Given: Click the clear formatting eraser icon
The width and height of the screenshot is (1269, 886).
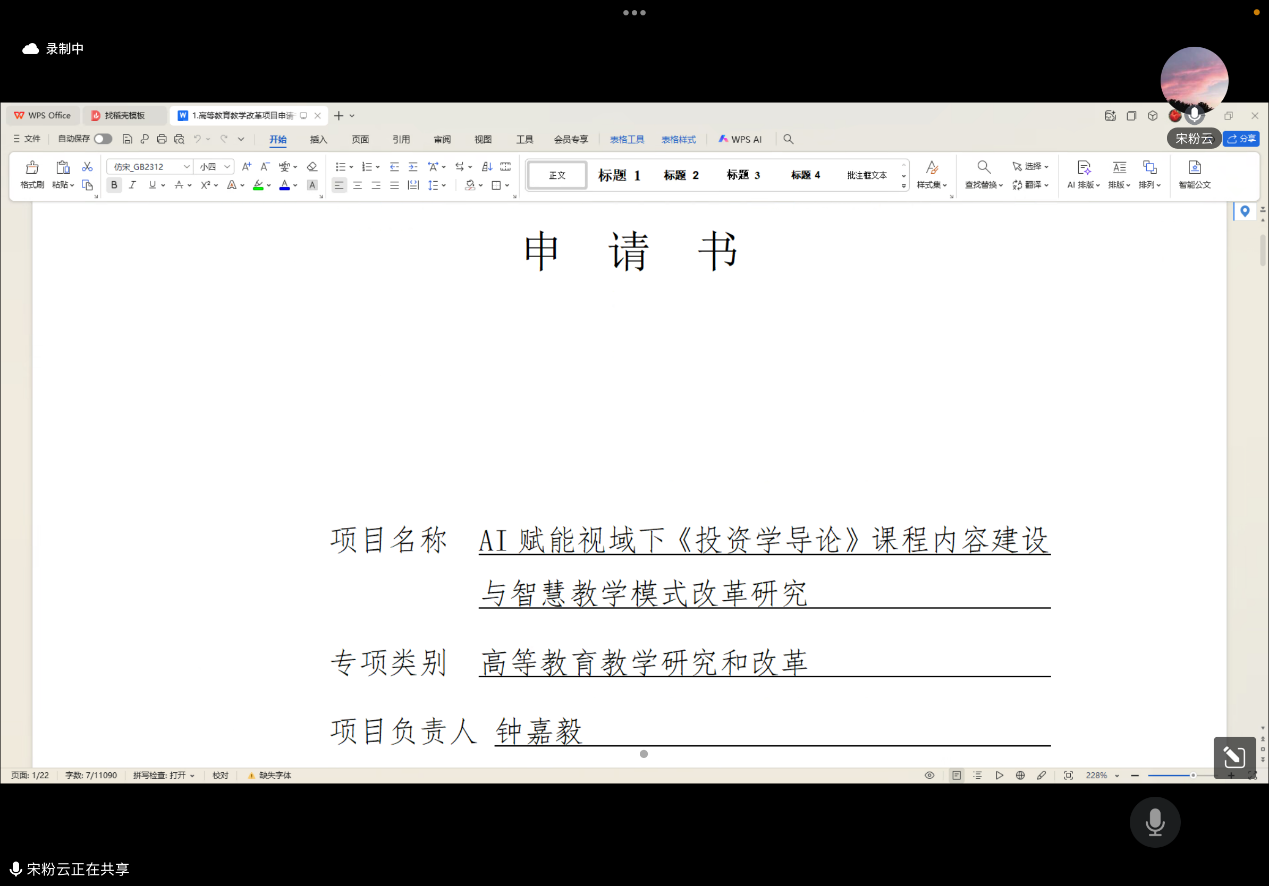Looking at the screenshot, I should [312, 166].
